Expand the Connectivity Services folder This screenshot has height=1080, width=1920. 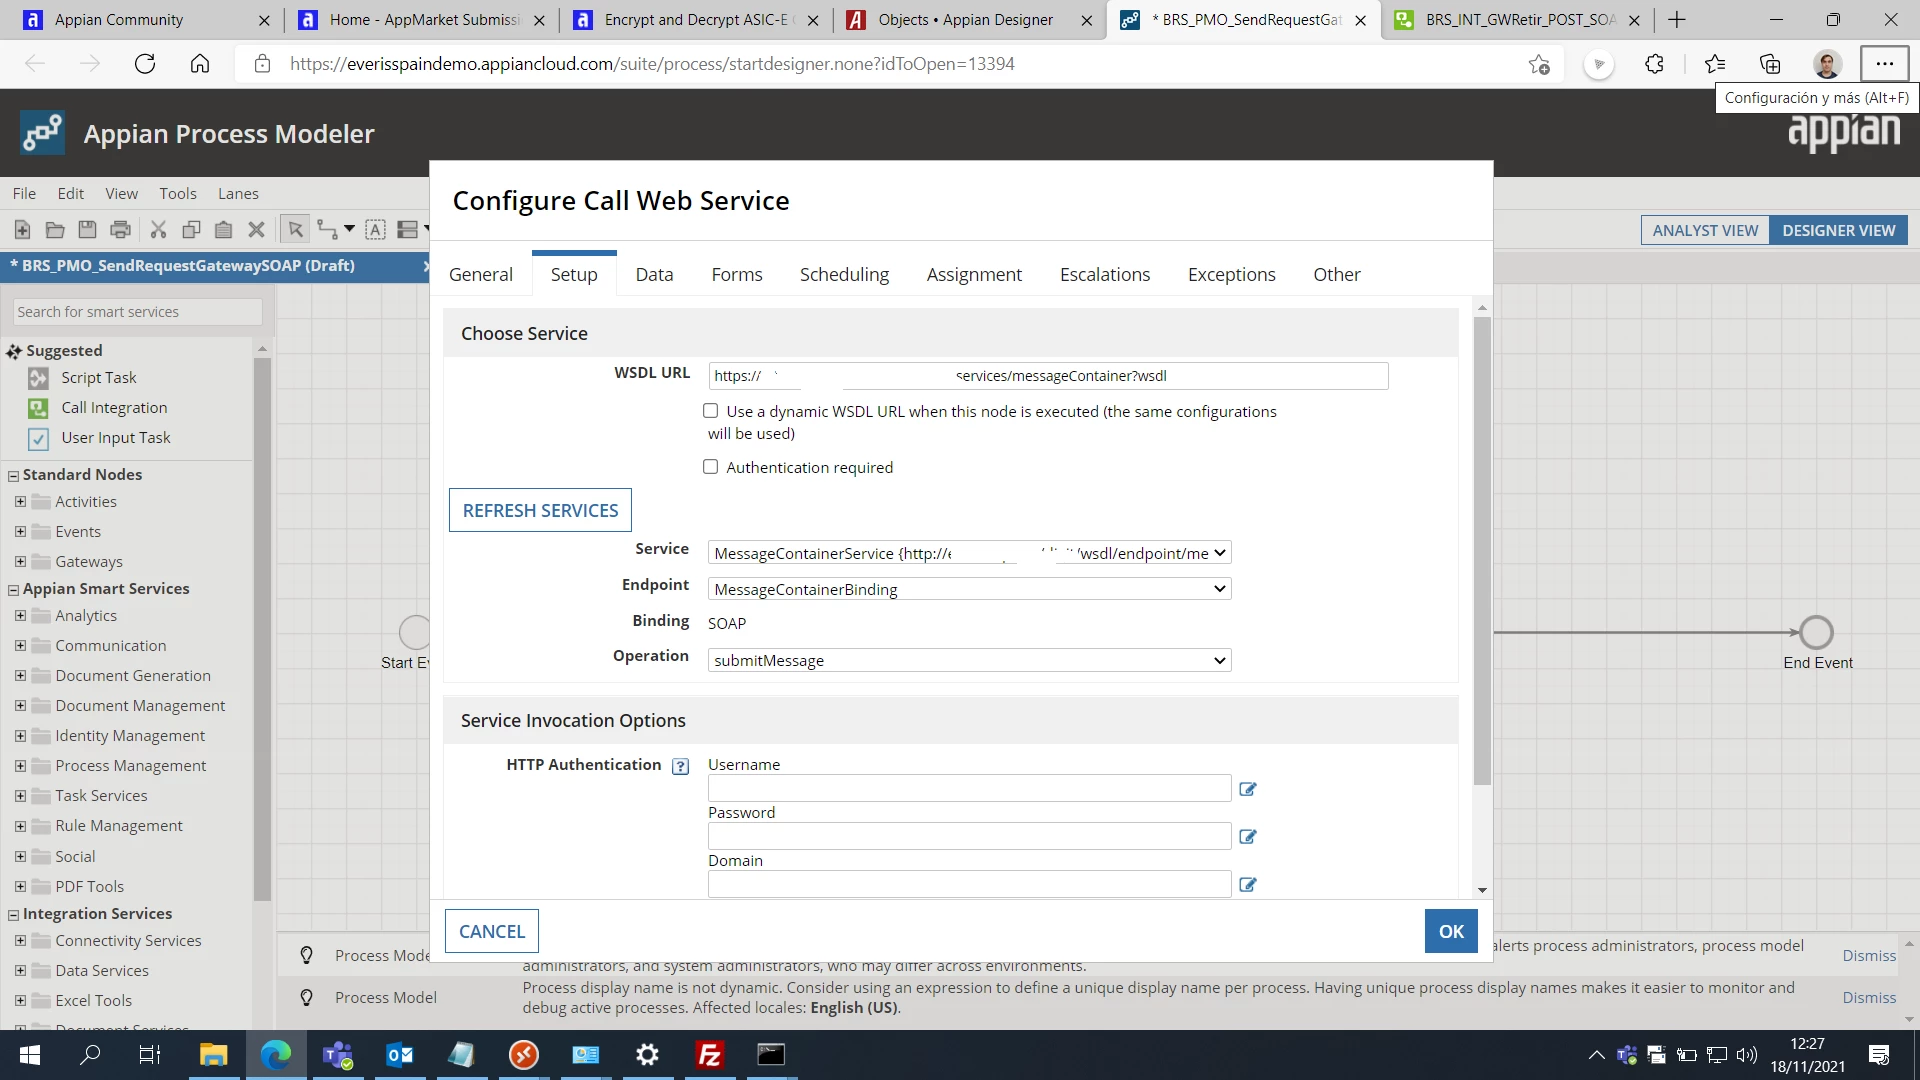coord(20,941)
